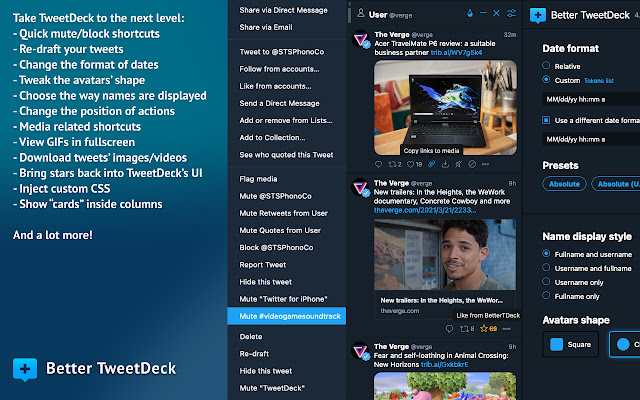Click the gold star like icon
This screenshot has height=400, width=640.
(484, 328)
